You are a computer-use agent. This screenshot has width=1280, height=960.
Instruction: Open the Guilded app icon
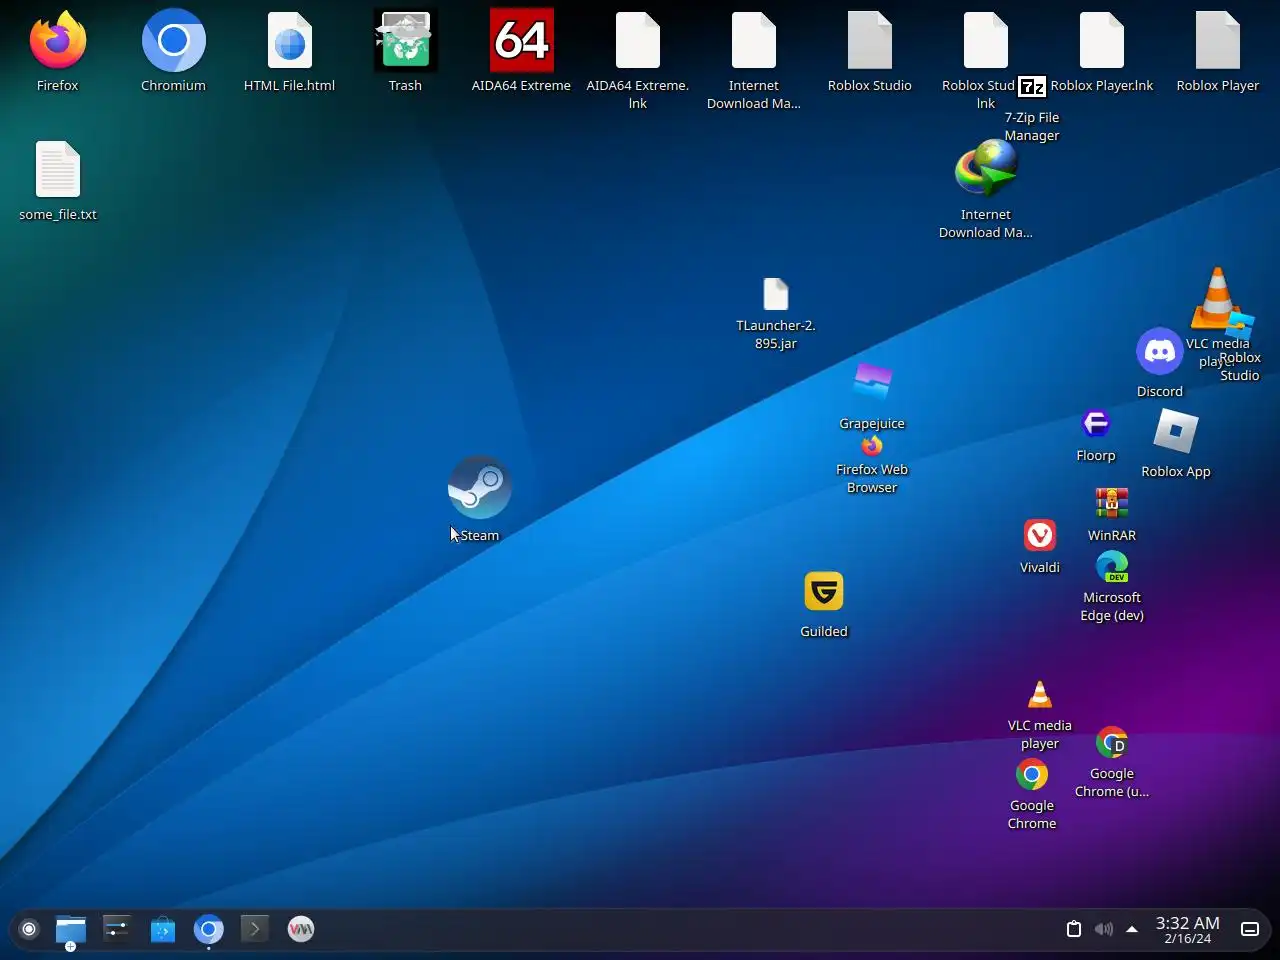[x=824, y=591]
